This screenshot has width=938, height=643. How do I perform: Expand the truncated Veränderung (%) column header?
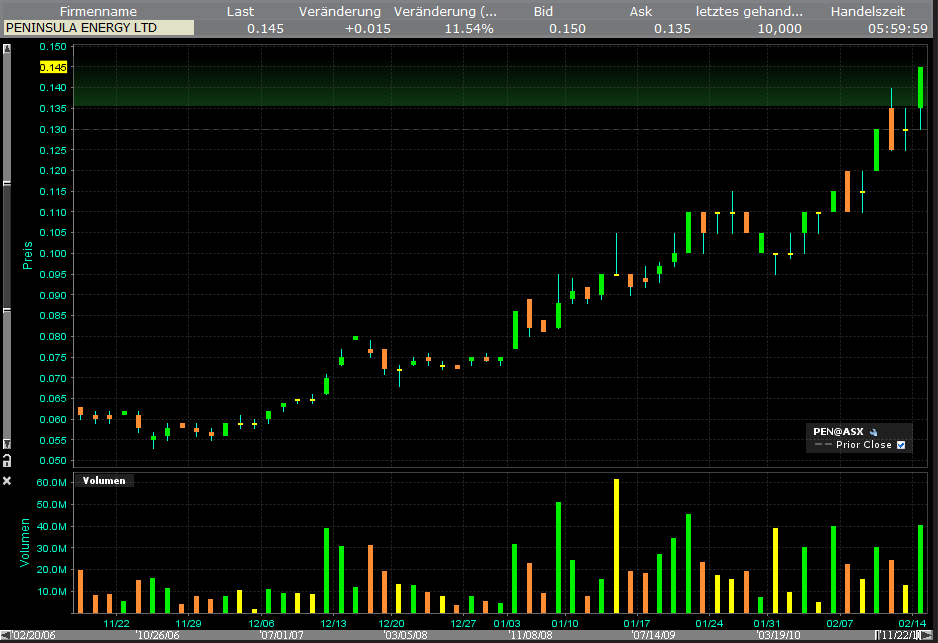click(x=446, y=11)
